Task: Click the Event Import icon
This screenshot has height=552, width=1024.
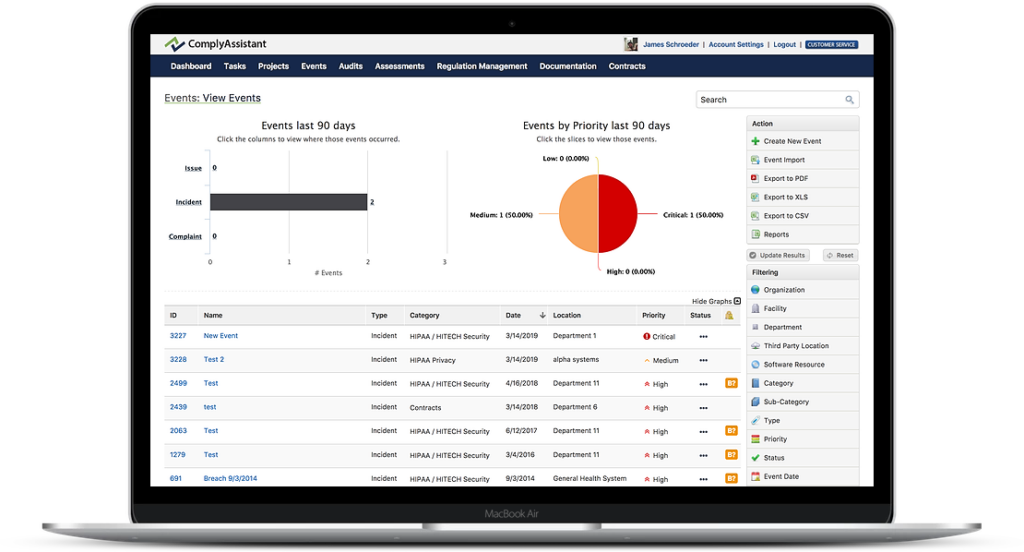Action: coord(755,160)
